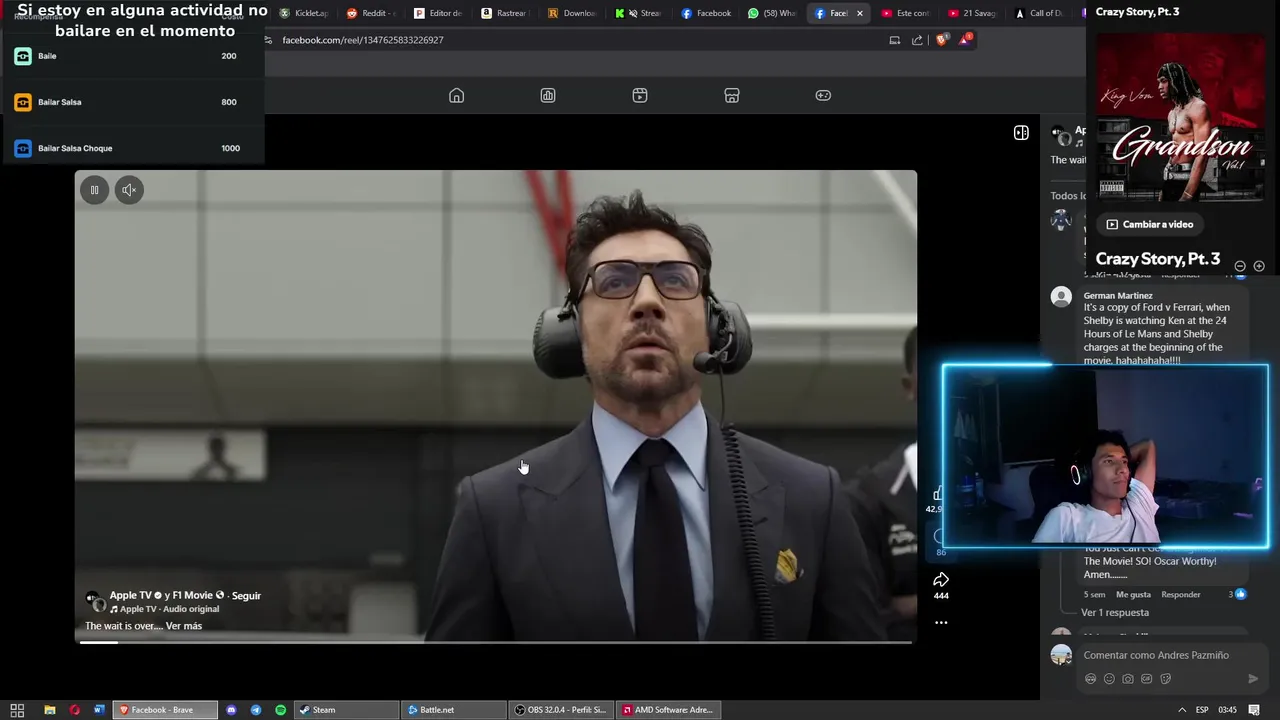This screenshot has height=720, width=1280.
Task: Share the reel with arrow icon
Action: tap(941, 579)
